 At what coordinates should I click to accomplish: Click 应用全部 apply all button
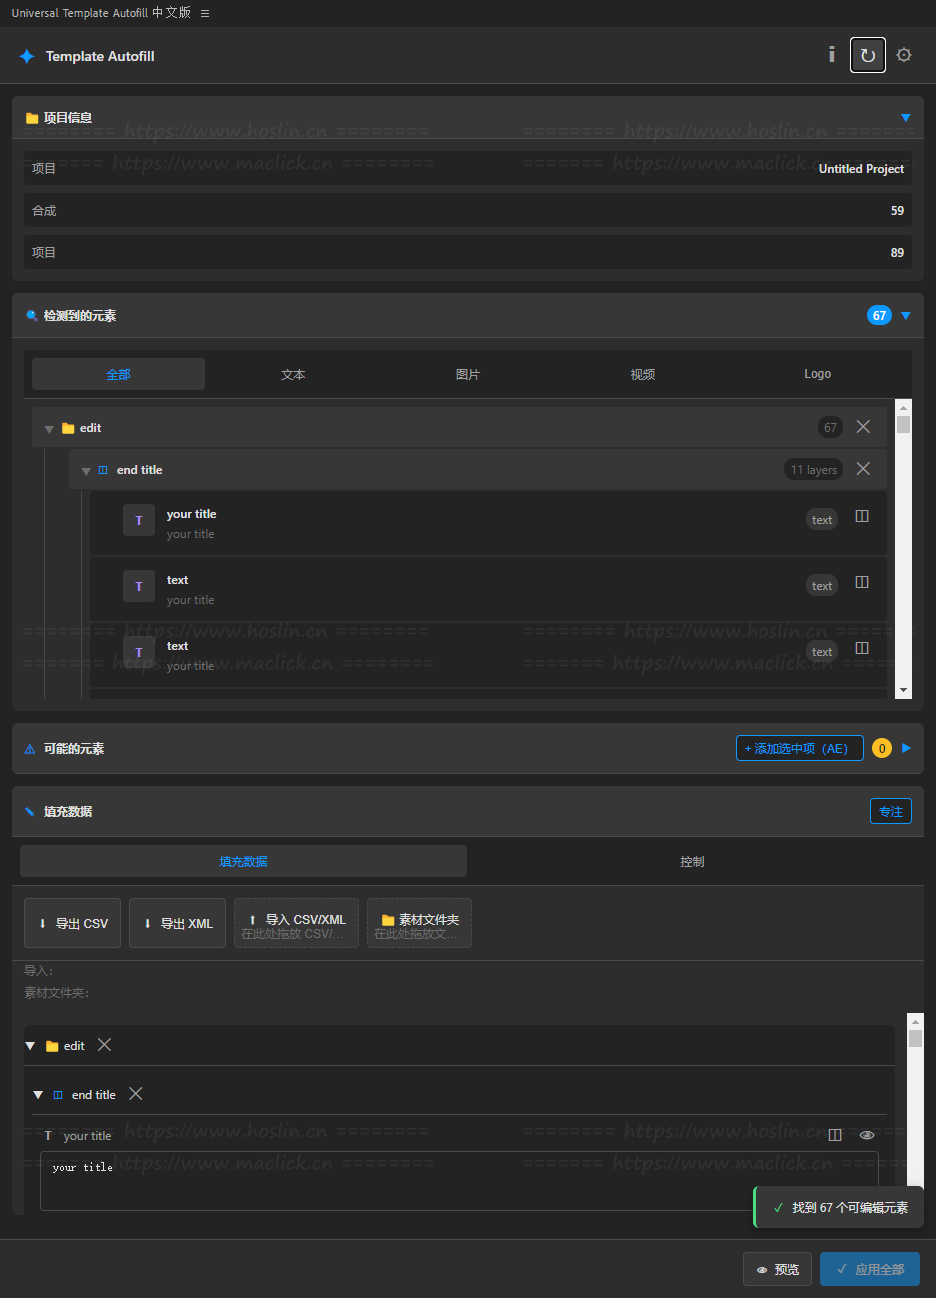pyautogui.click(x=870, y=1269)
